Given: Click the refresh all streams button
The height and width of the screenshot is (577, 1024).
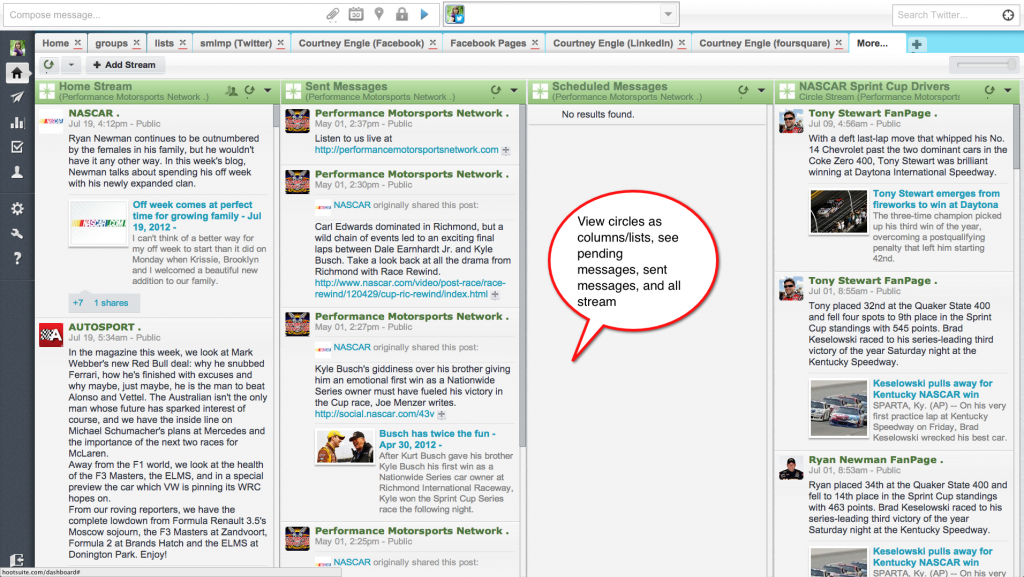Looking at the screenshot, I should 48,65.
